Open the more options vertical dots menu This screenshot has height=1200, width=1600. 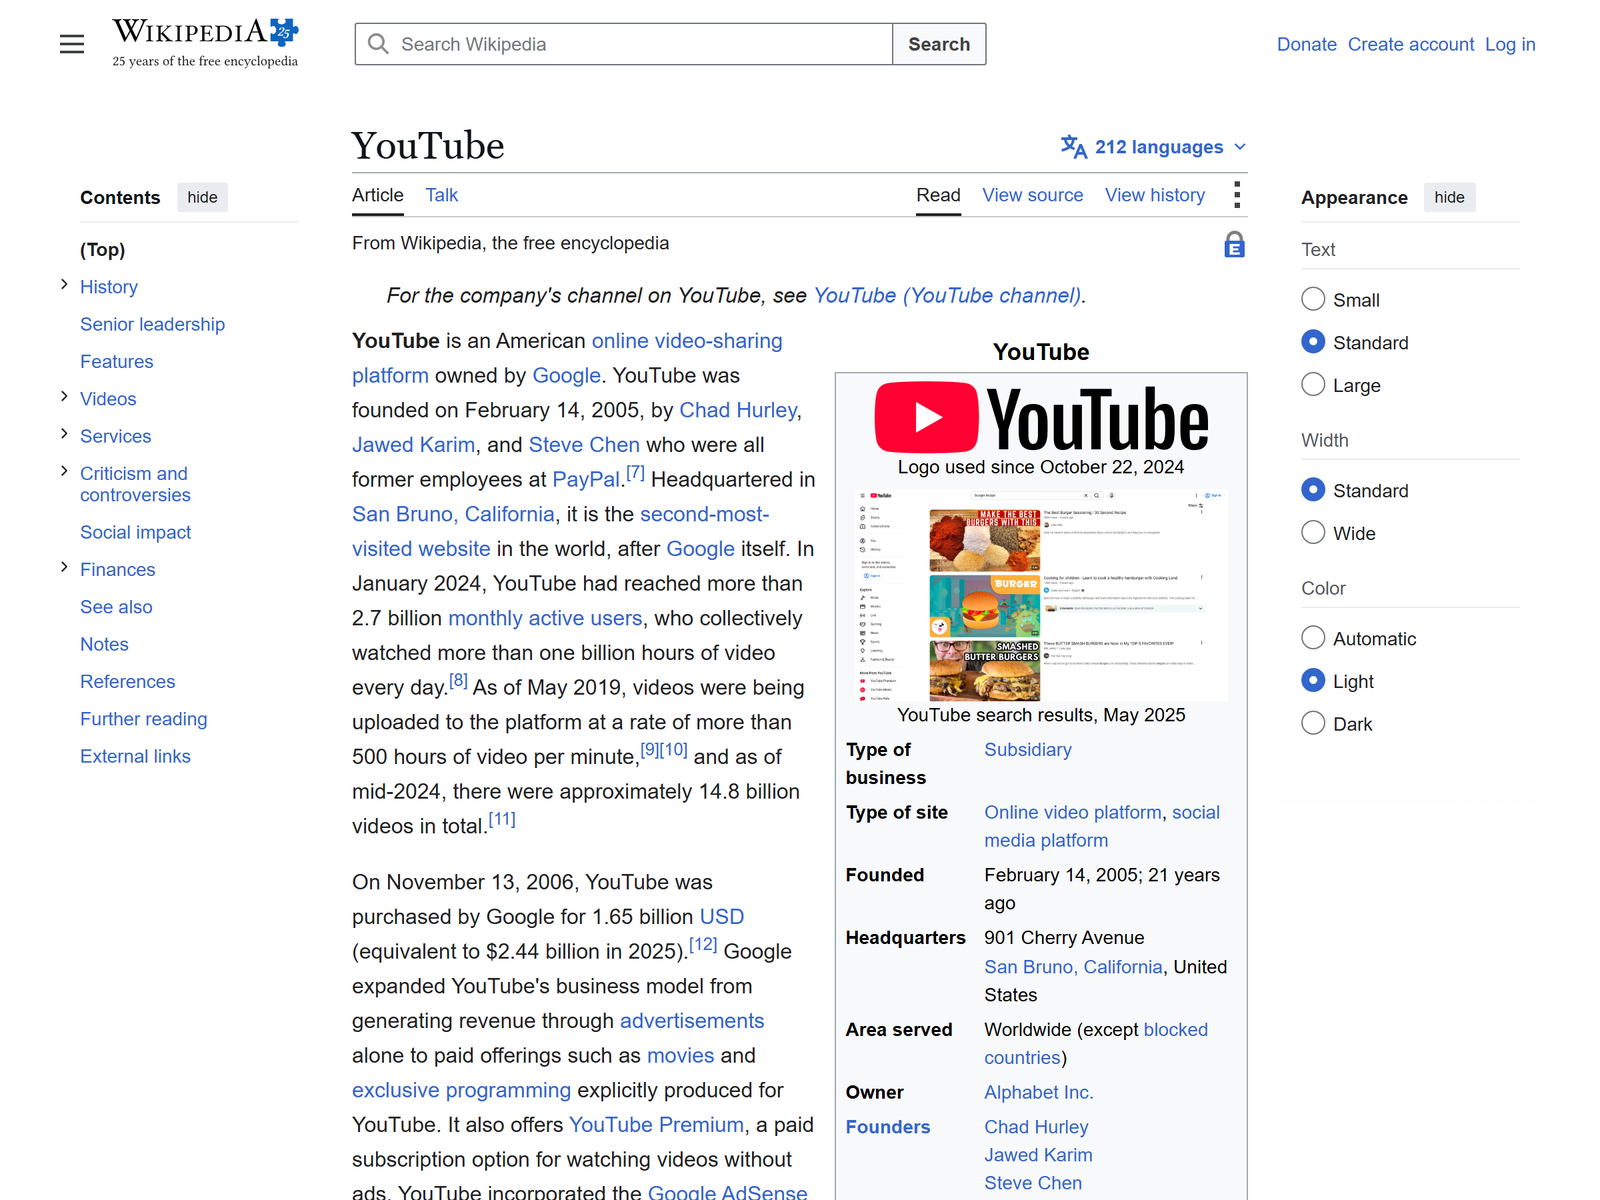1237,195
